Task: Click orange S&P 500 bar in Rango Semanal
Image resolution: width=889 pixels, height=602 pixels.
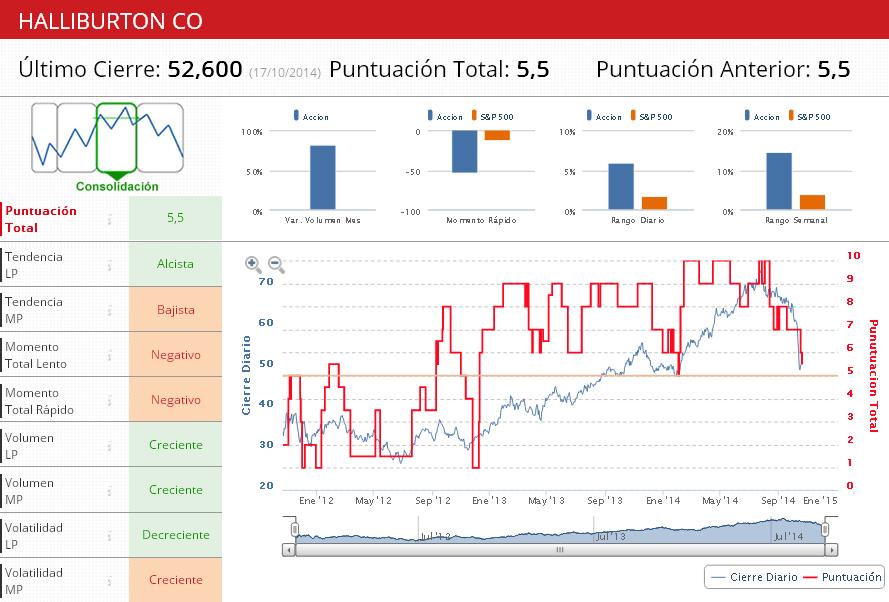Action: pyautogui.click(x=812, y=202)
